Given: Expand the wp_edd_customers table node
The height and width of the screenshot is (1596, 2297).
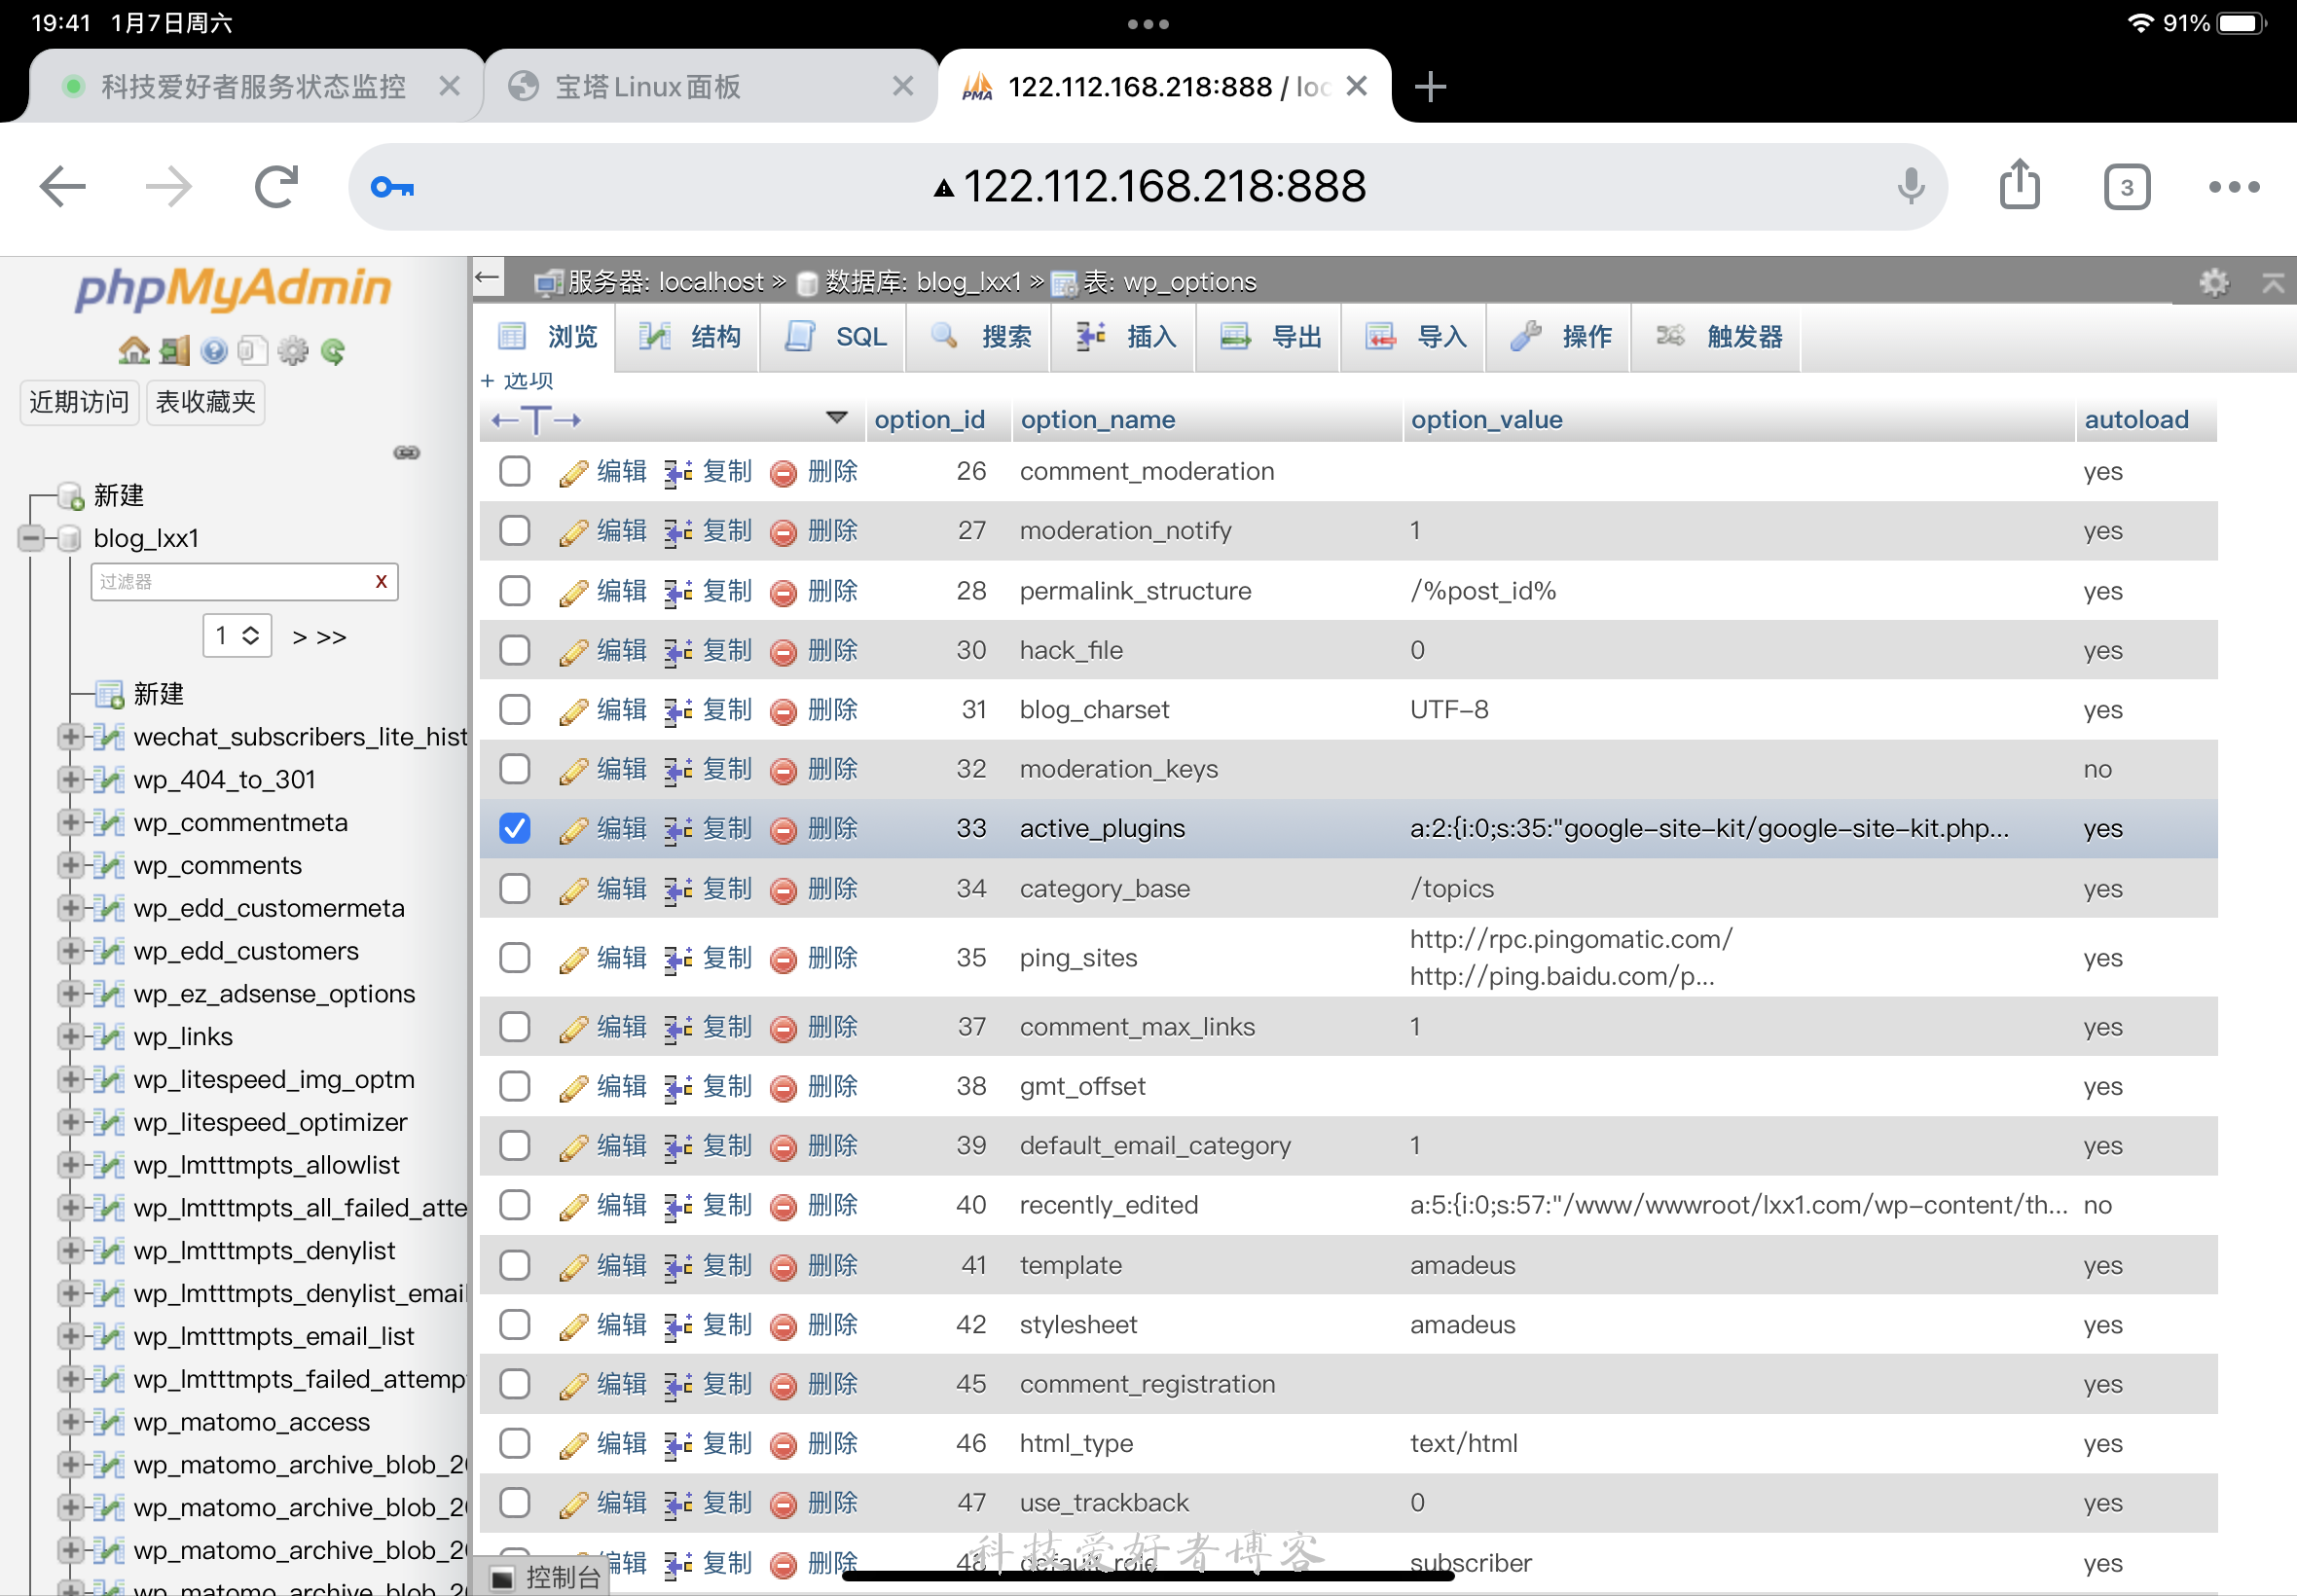Looking at the screenshot, I should [70, 950].
